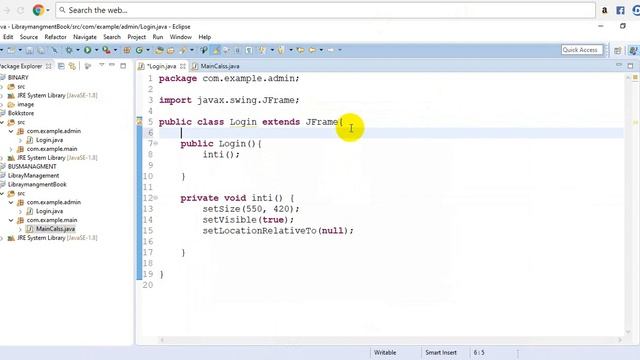Click the browser reload icon

(x=20, y=10)
